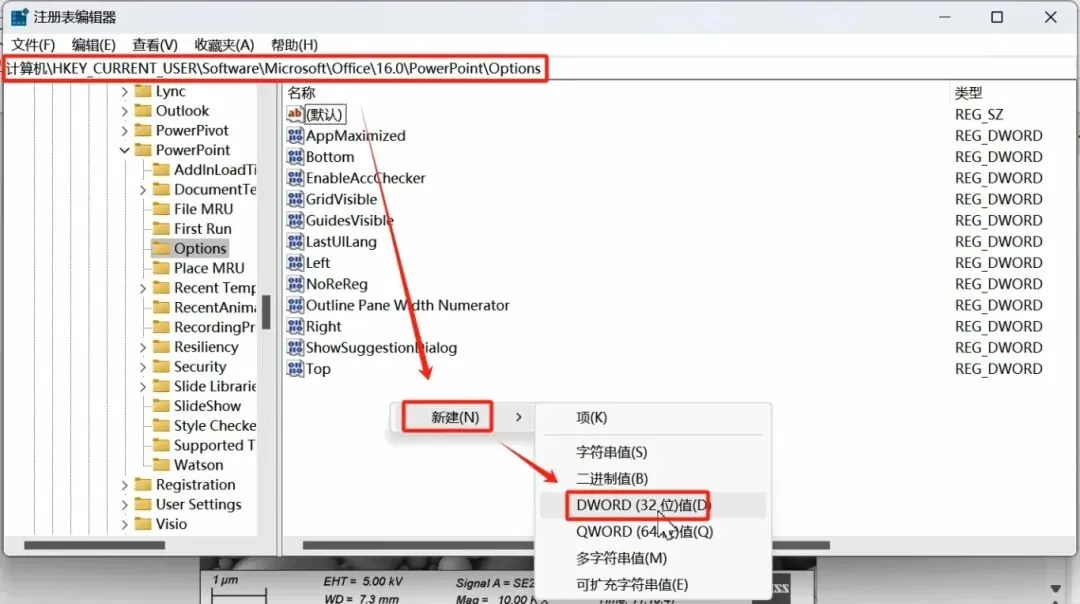Click the Bottom DWORD value icon

(295, 157)
